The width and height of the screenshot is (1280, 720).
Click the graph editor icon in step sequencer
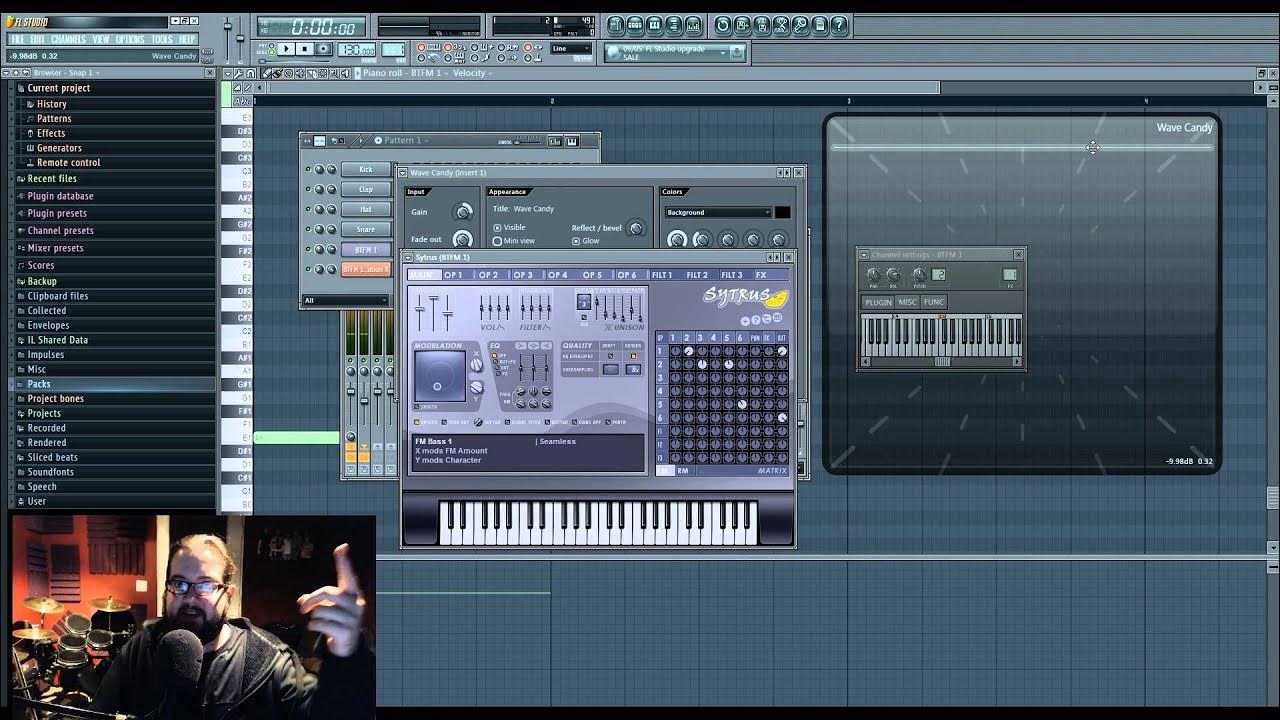555,141
